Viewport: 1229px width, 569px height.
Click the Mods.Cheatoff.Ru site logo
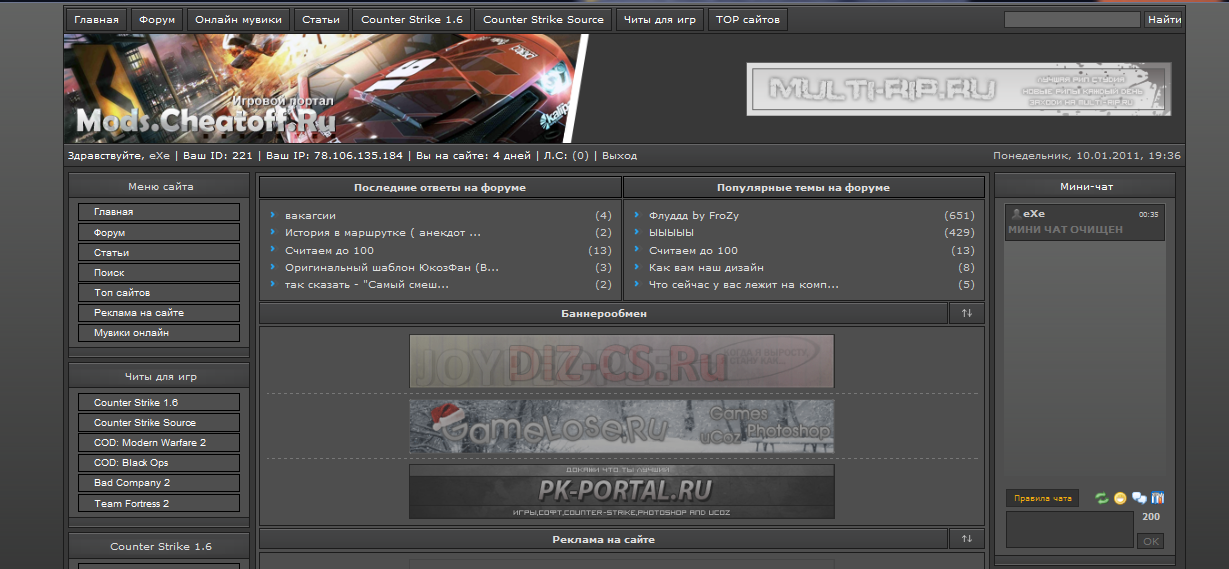(x=205, y=120)
